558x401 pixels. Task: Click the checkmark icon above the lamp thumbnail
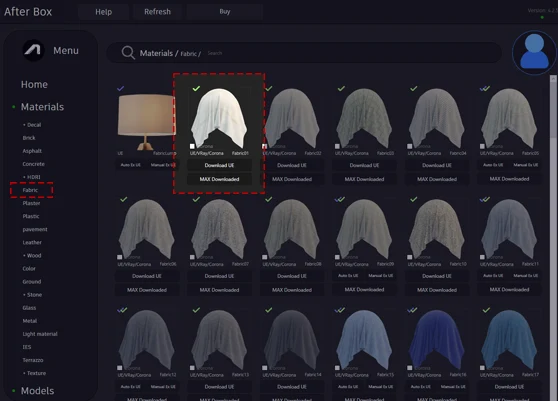(121, 88)
